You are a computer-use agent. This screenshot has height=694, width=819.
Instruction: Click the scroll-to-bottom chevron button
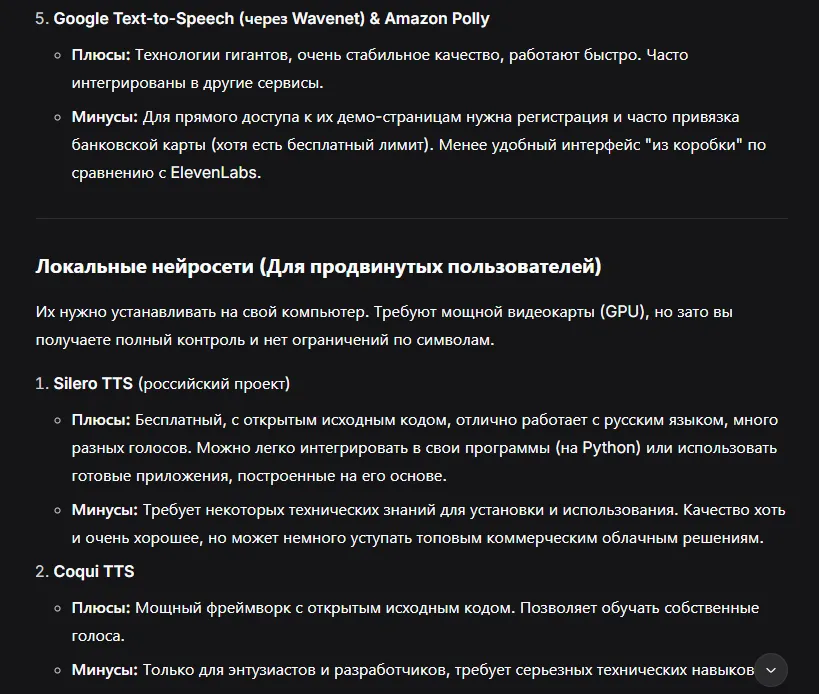pyautogui.click(x=771, y=670)
